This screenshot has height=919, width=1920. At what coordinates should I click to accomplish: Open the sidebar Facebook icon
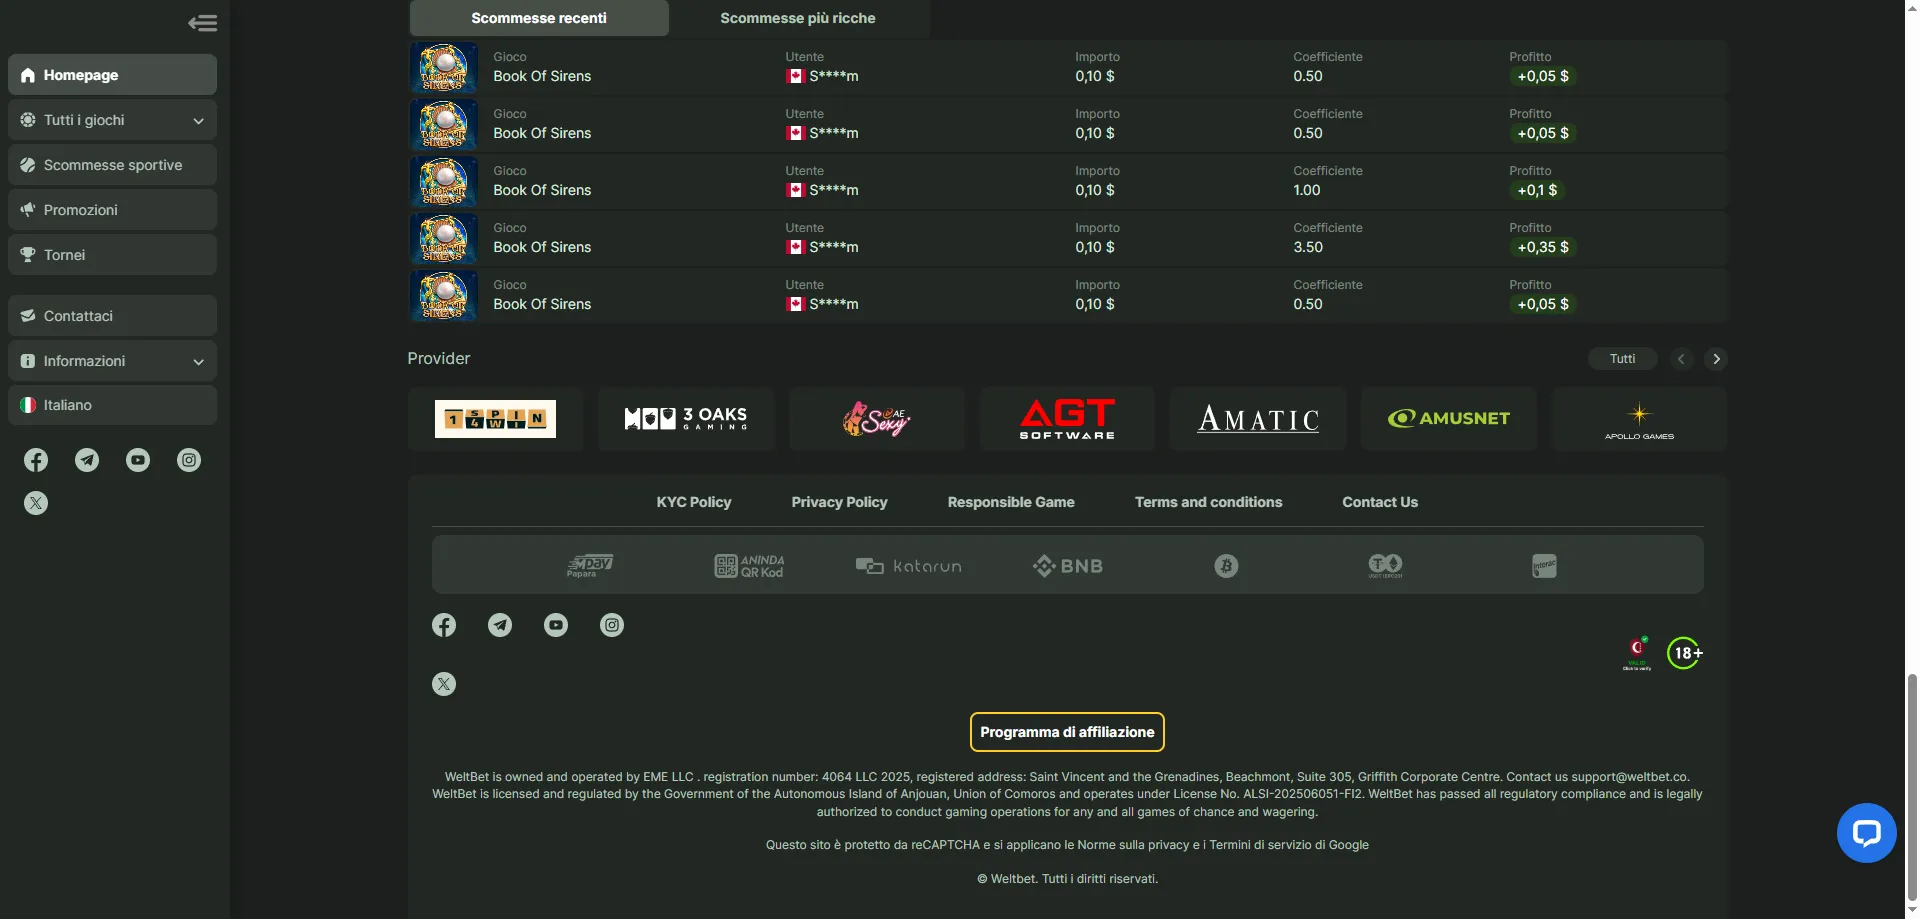(x=36, y=460)
